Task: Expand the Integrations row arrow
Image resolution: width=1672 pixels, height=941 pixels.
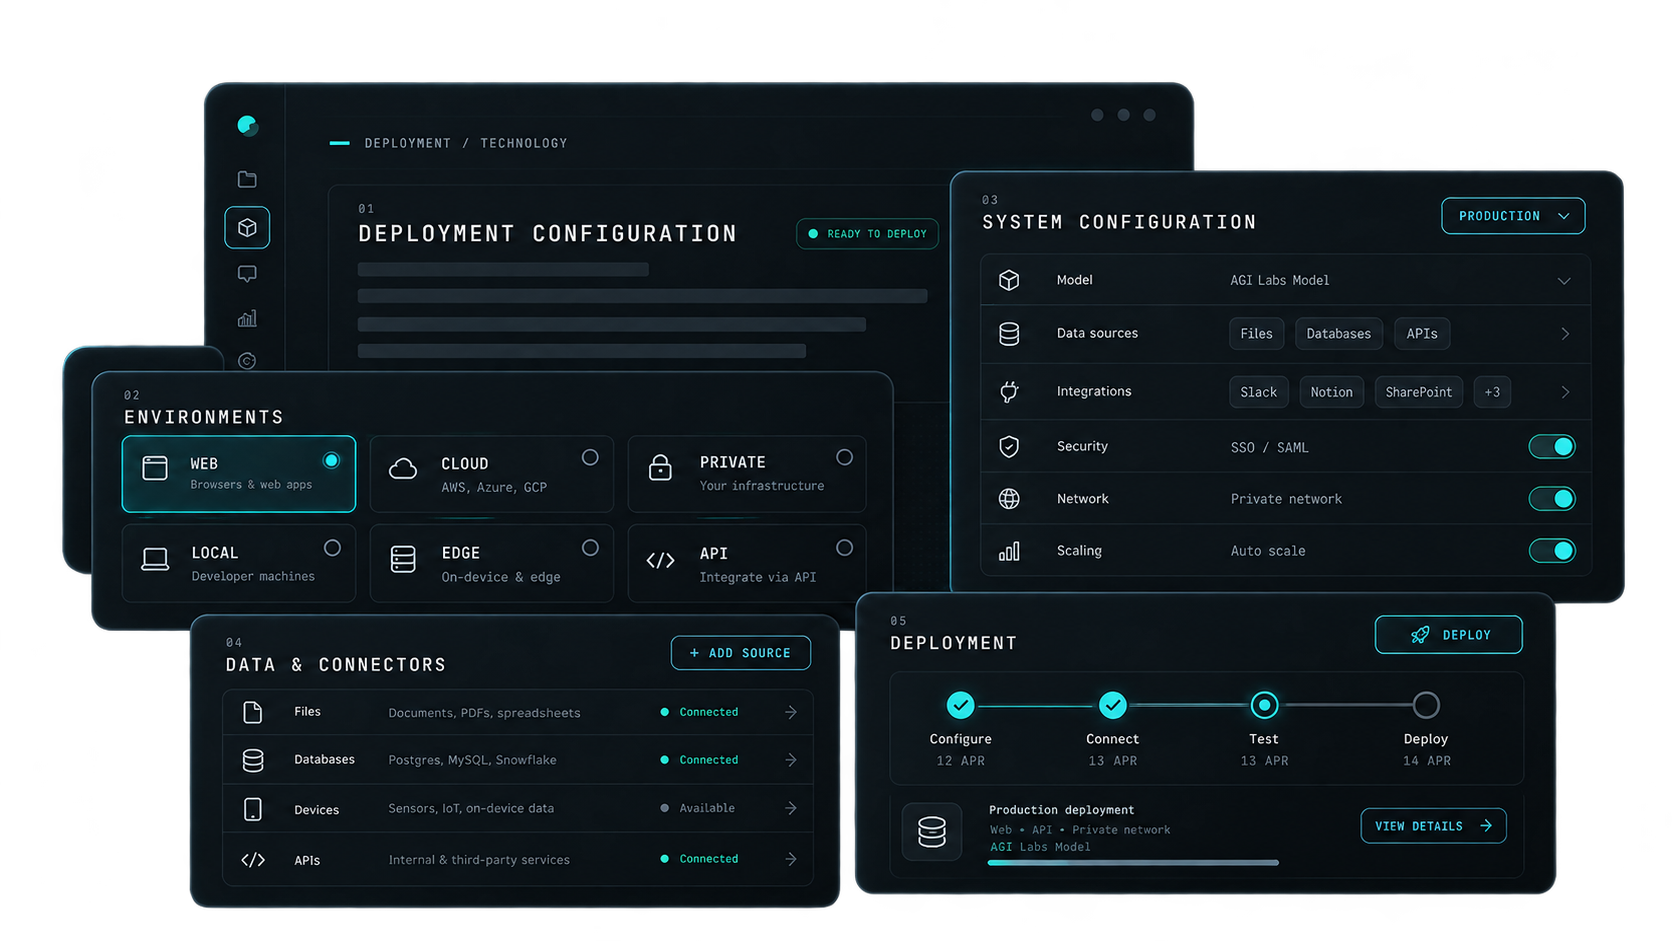Action: 1565,392
